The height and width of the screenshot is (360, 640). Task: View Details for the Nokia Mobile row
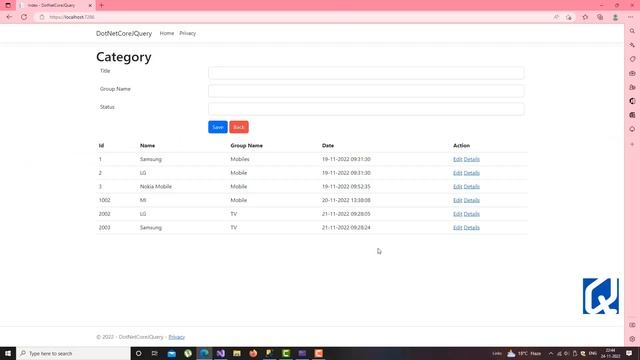(471, 187)
